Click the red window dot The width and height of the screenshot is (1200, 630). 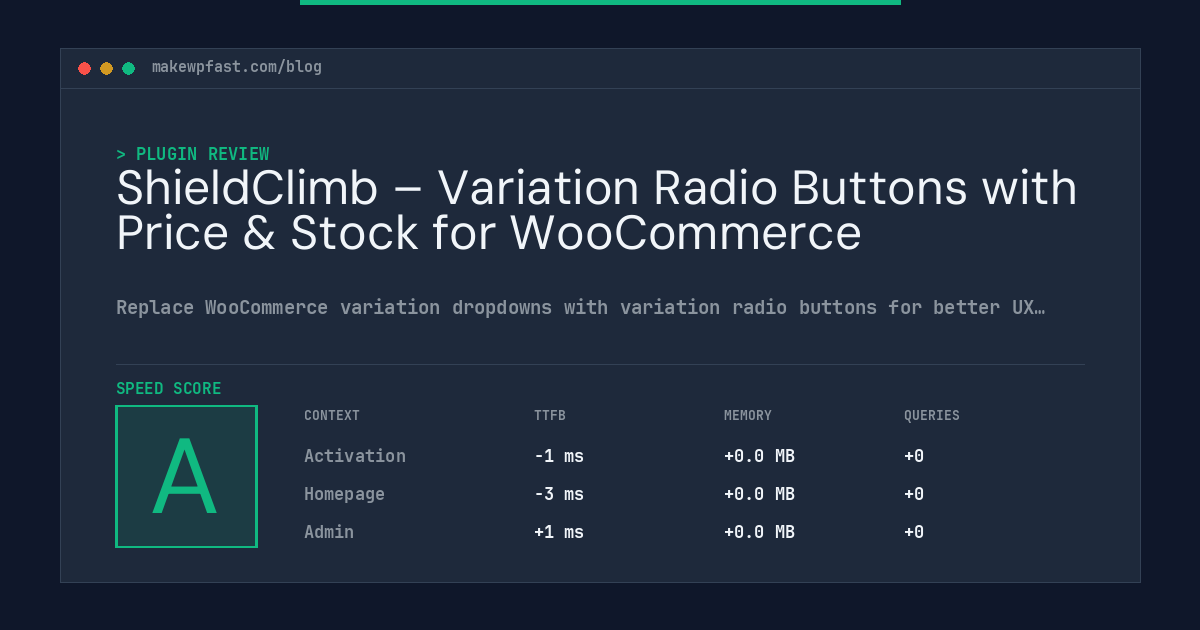pyautogui.click(x=84, y=68)
